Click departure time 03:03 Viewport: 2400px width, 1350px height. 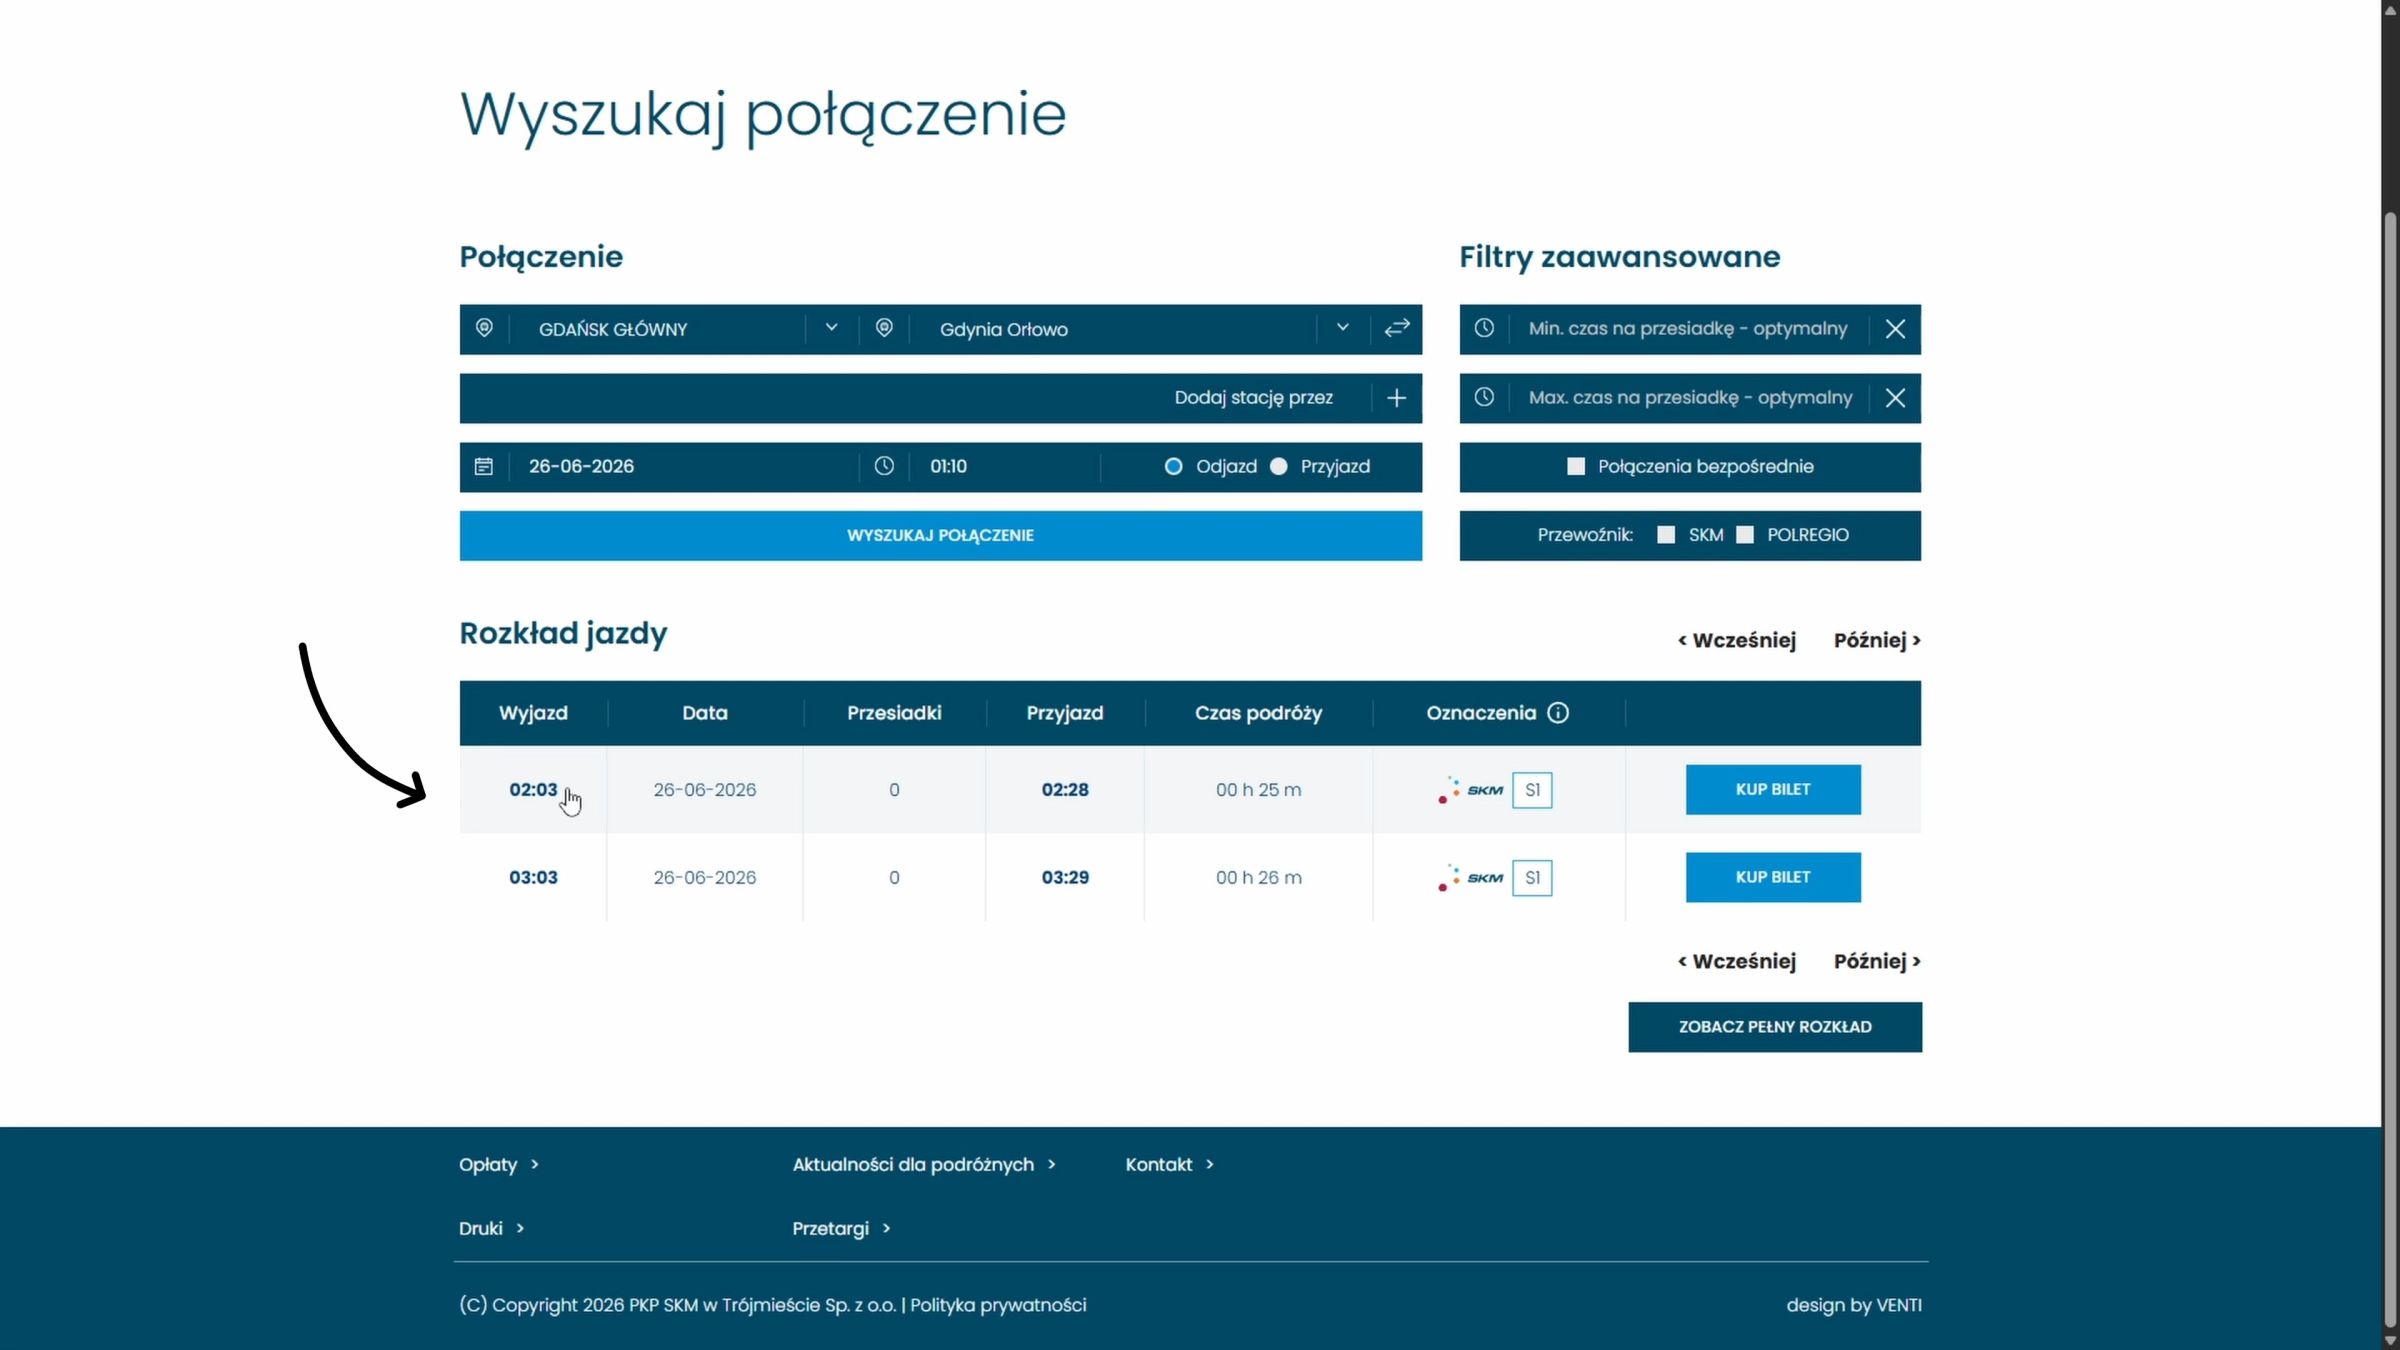[533, 877]
